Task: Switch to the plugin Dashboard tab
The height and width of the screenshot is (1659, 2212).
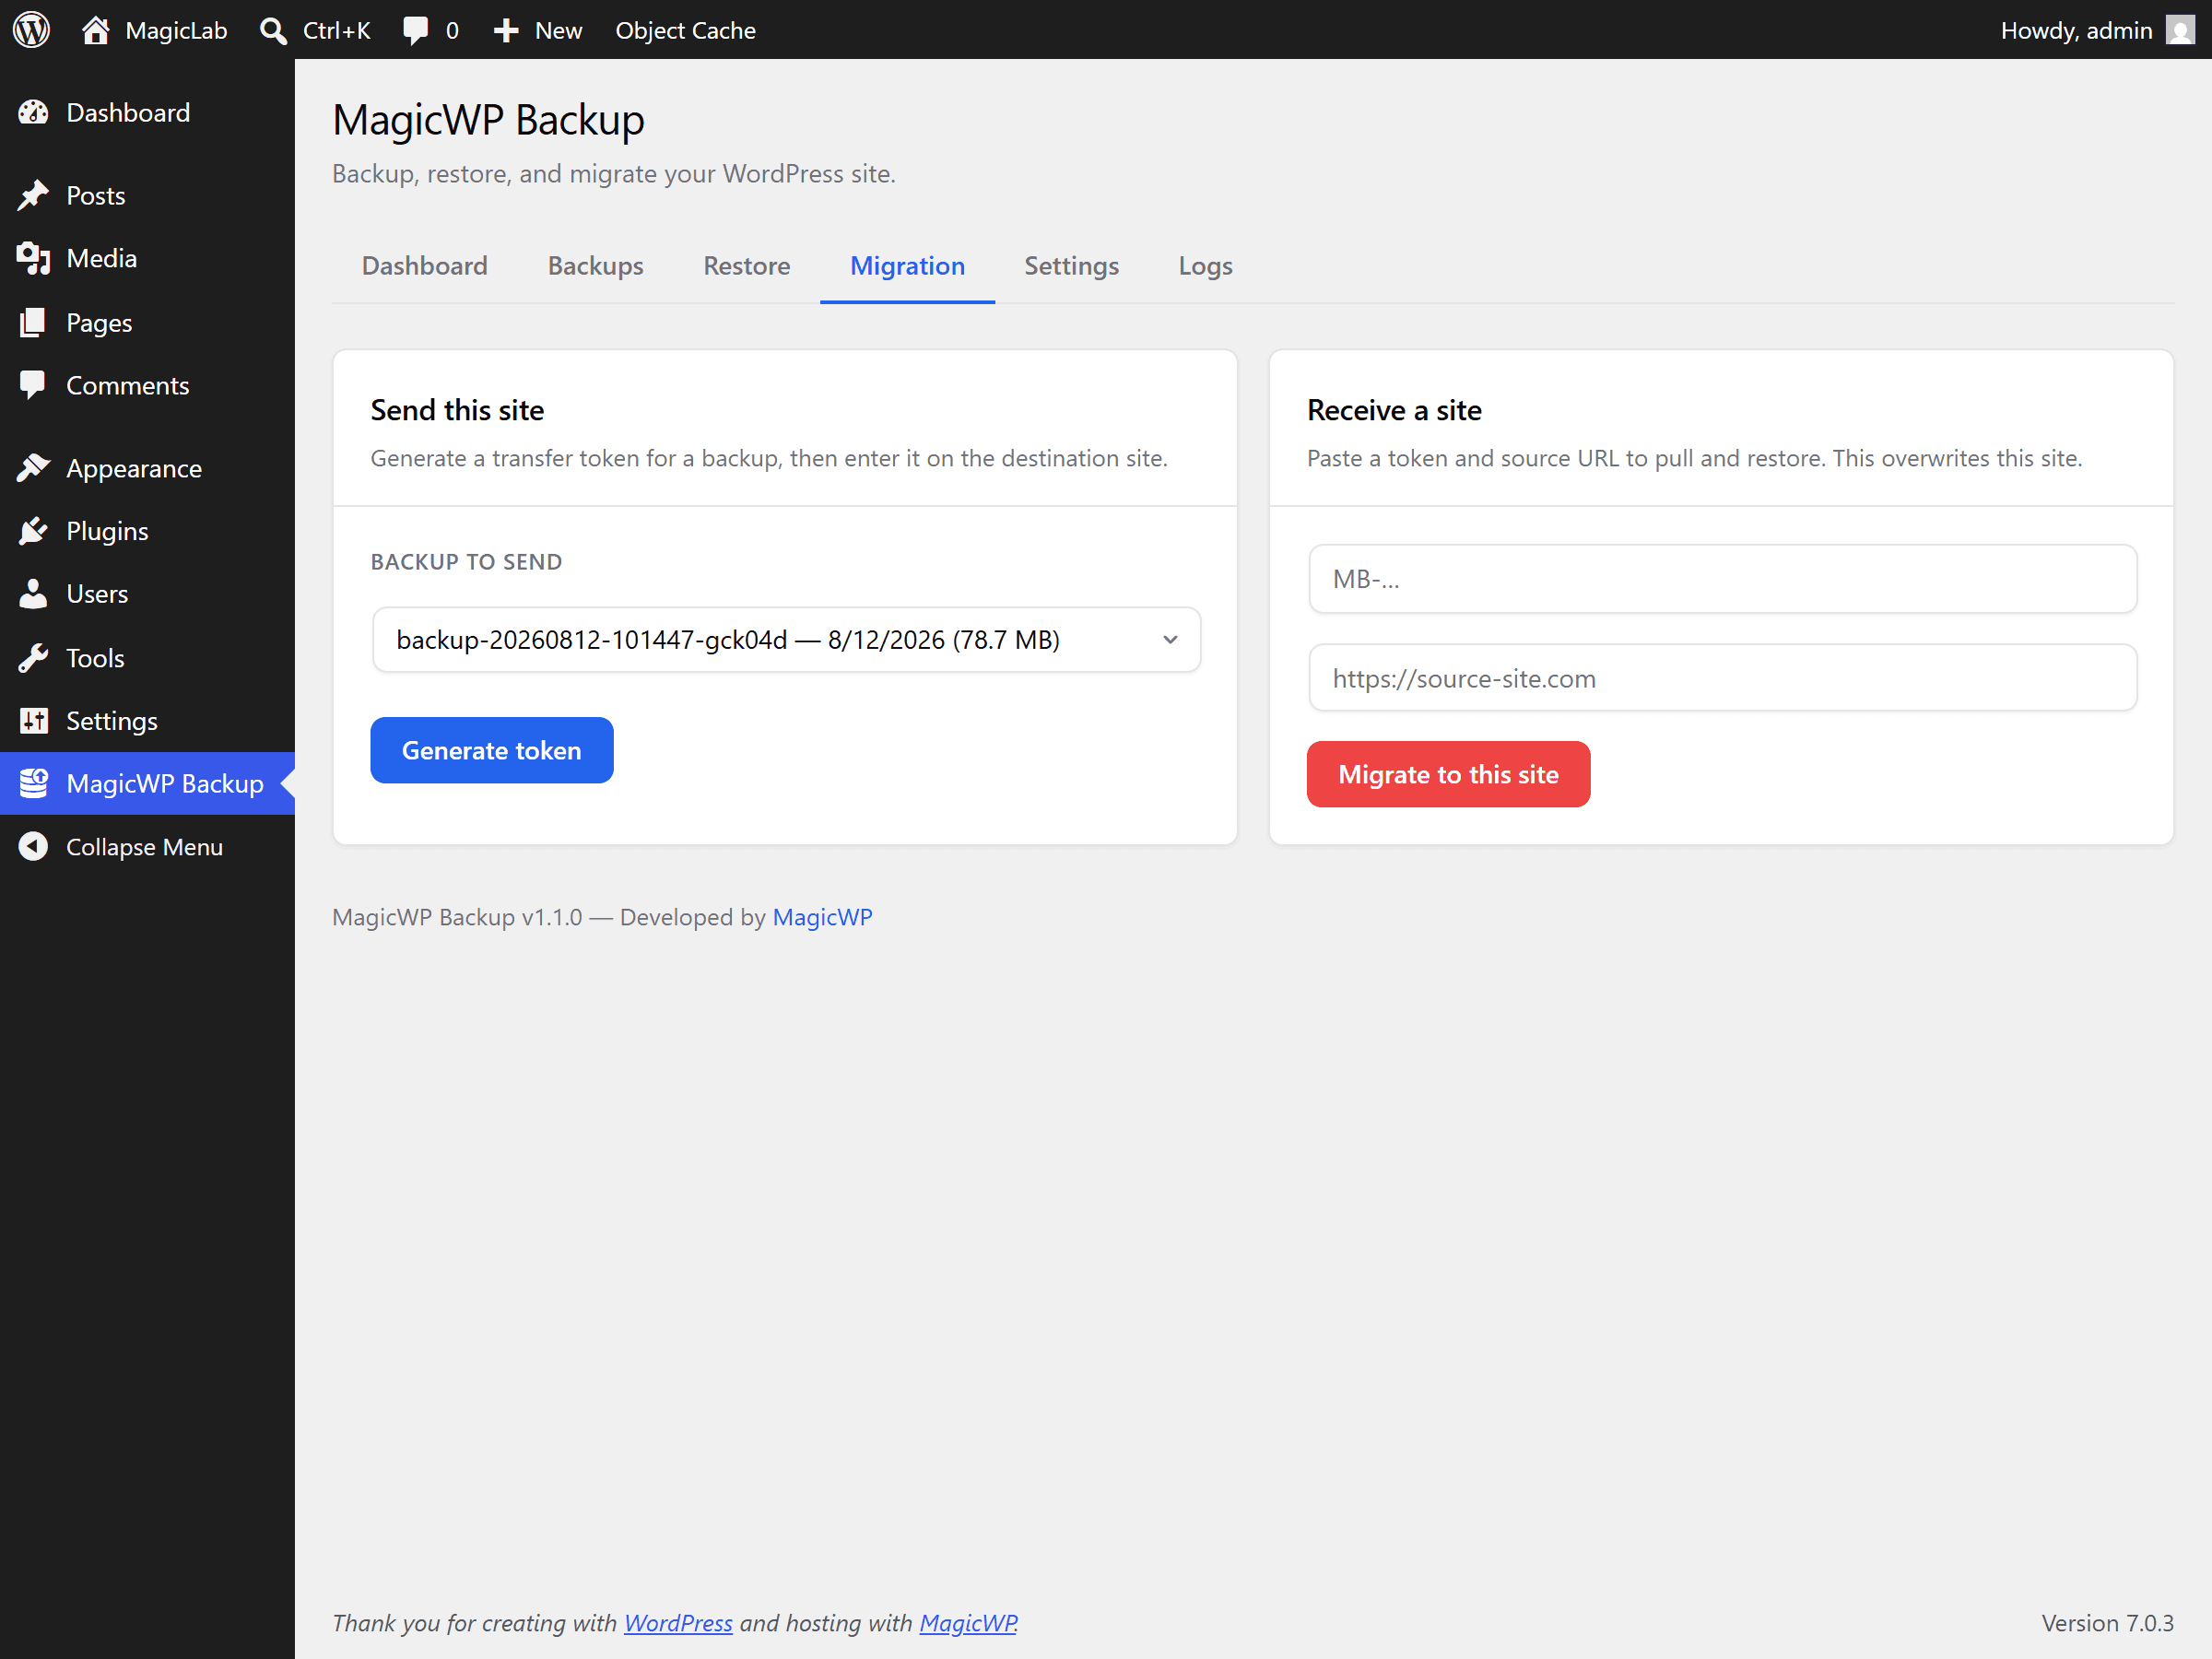Action: (424, 265)
